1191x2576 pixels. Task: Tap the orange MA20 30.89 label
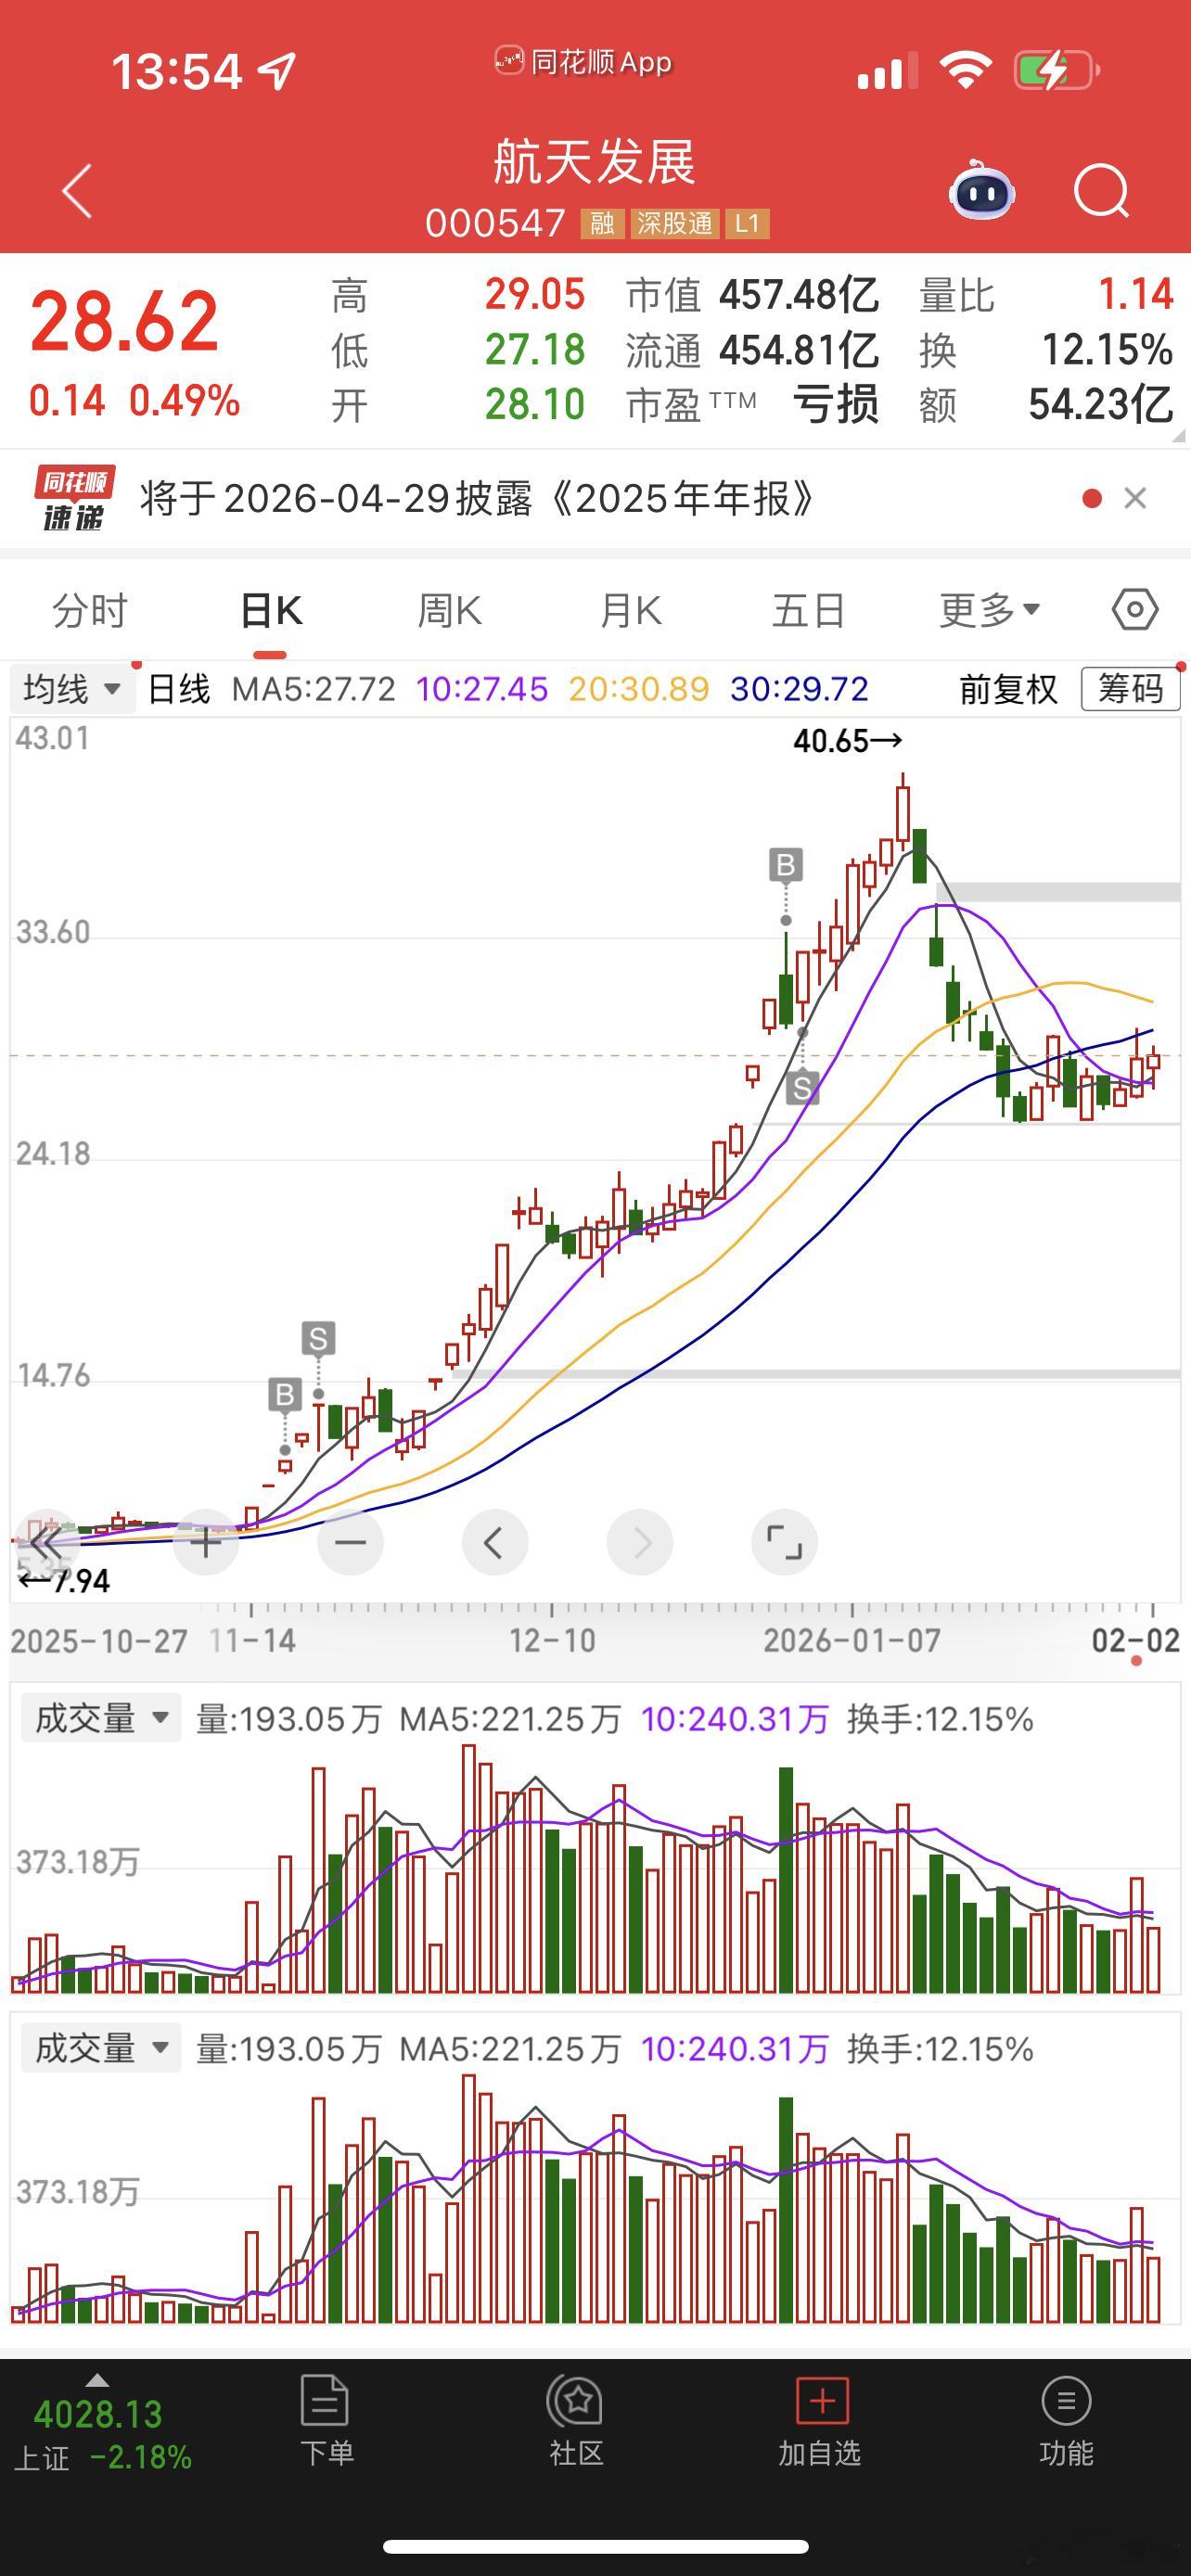(x=639, y=689)
